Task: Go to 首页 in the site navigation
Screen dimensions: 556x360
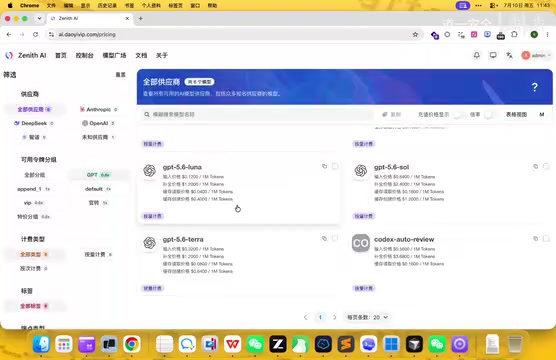Action: pyautogui.click(x=61, y=55)
